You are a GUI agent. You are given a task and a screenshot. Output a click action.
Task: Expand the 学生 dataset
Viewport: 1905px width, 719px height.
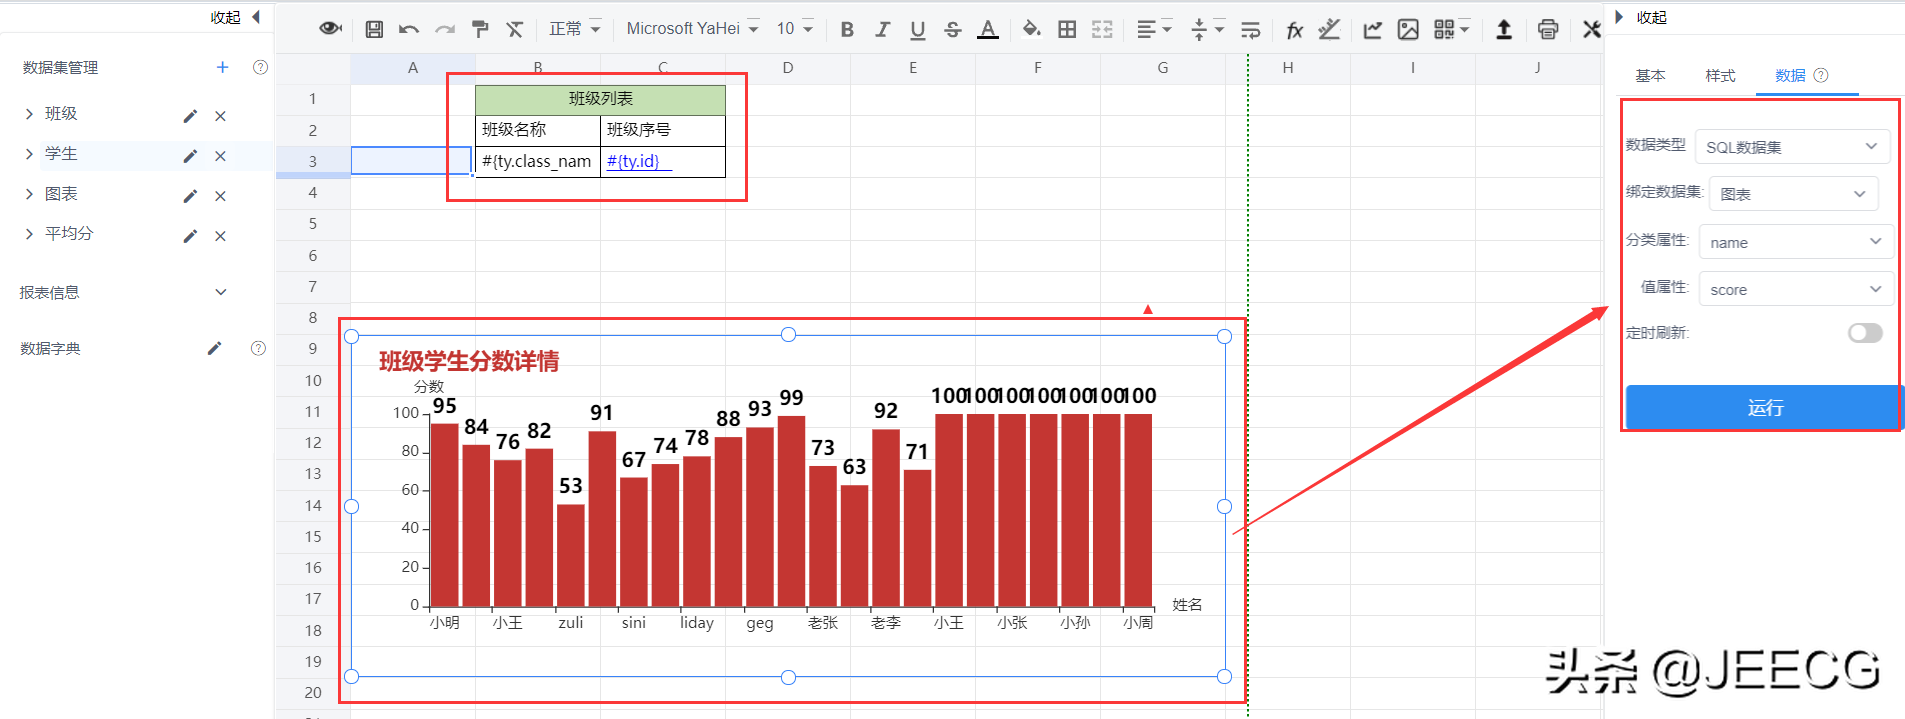click(x=29, y=154)
